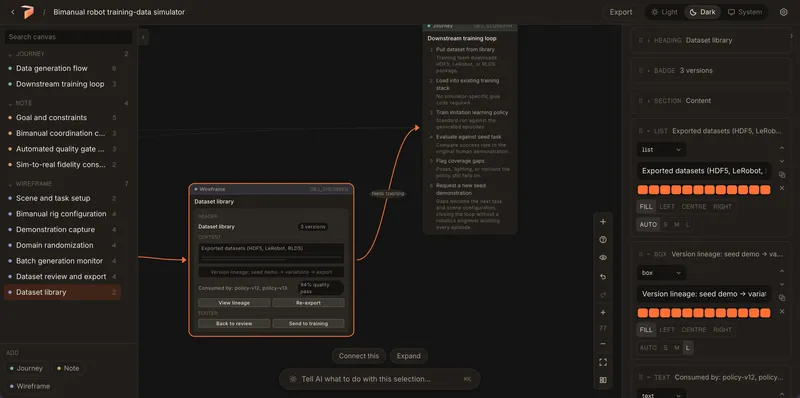Click the Expand button below canvas
Image resolution: width=800 pixels, height=398 pixels.
coord(409,356)
